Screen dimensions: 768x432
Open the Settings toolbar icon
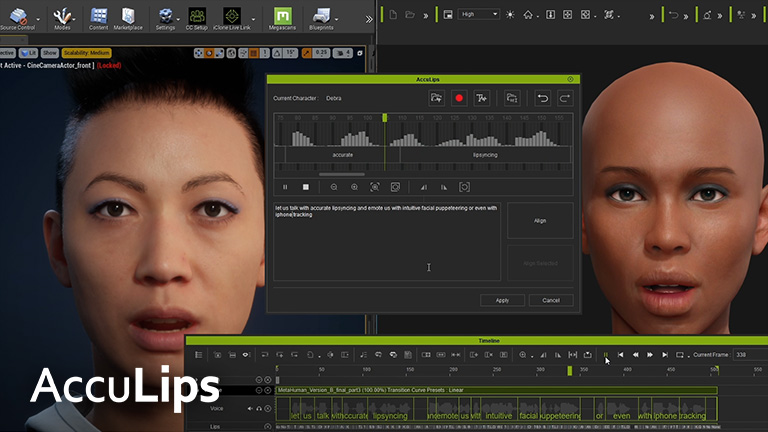point(166,18)
